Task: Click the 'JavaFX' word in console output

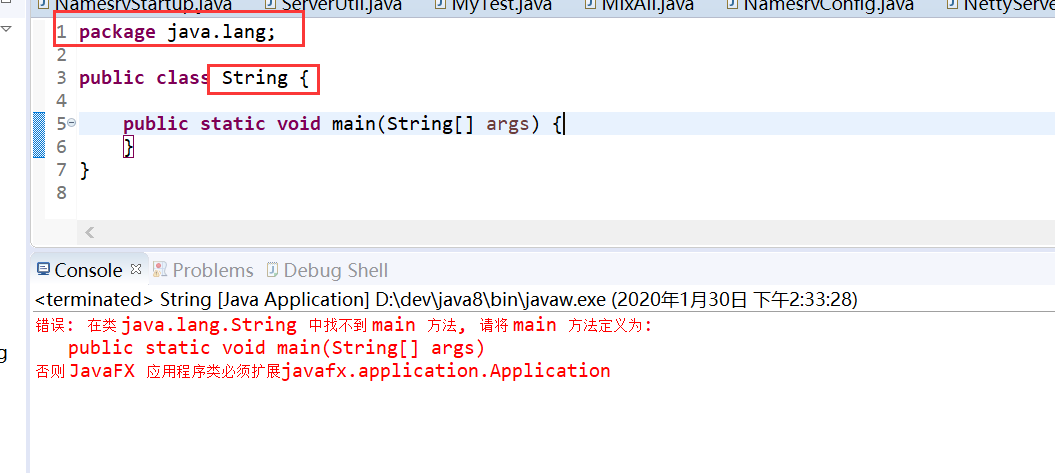Action: 102,371
